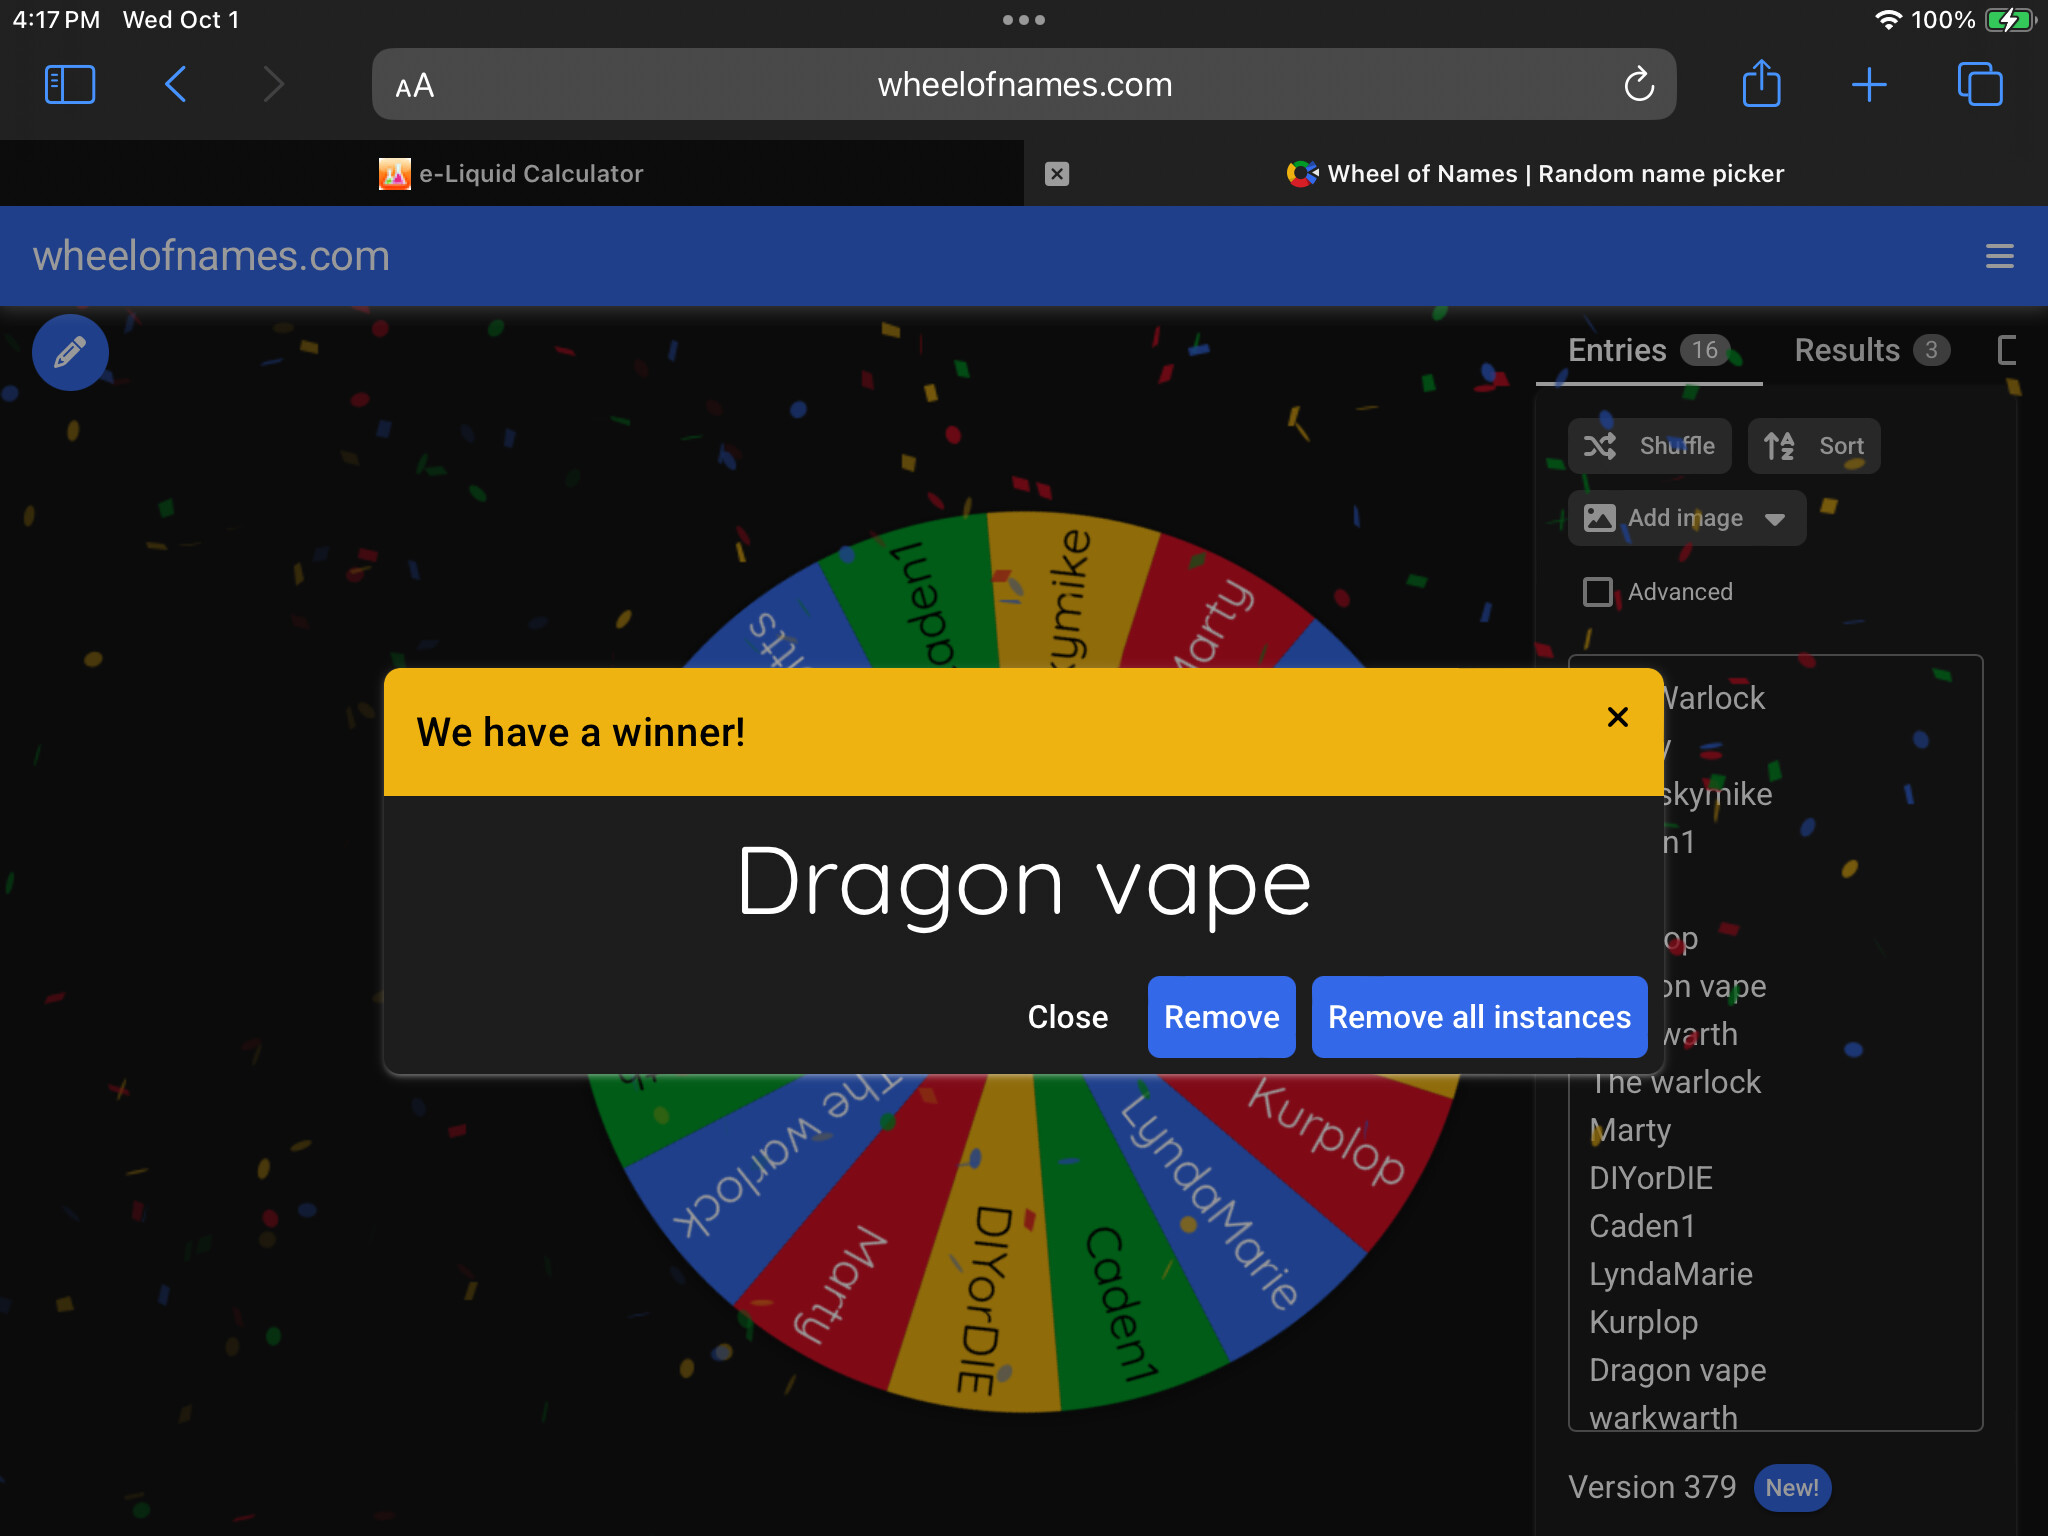
Task: Go back with the back arrow
Action: pos(176,85)
